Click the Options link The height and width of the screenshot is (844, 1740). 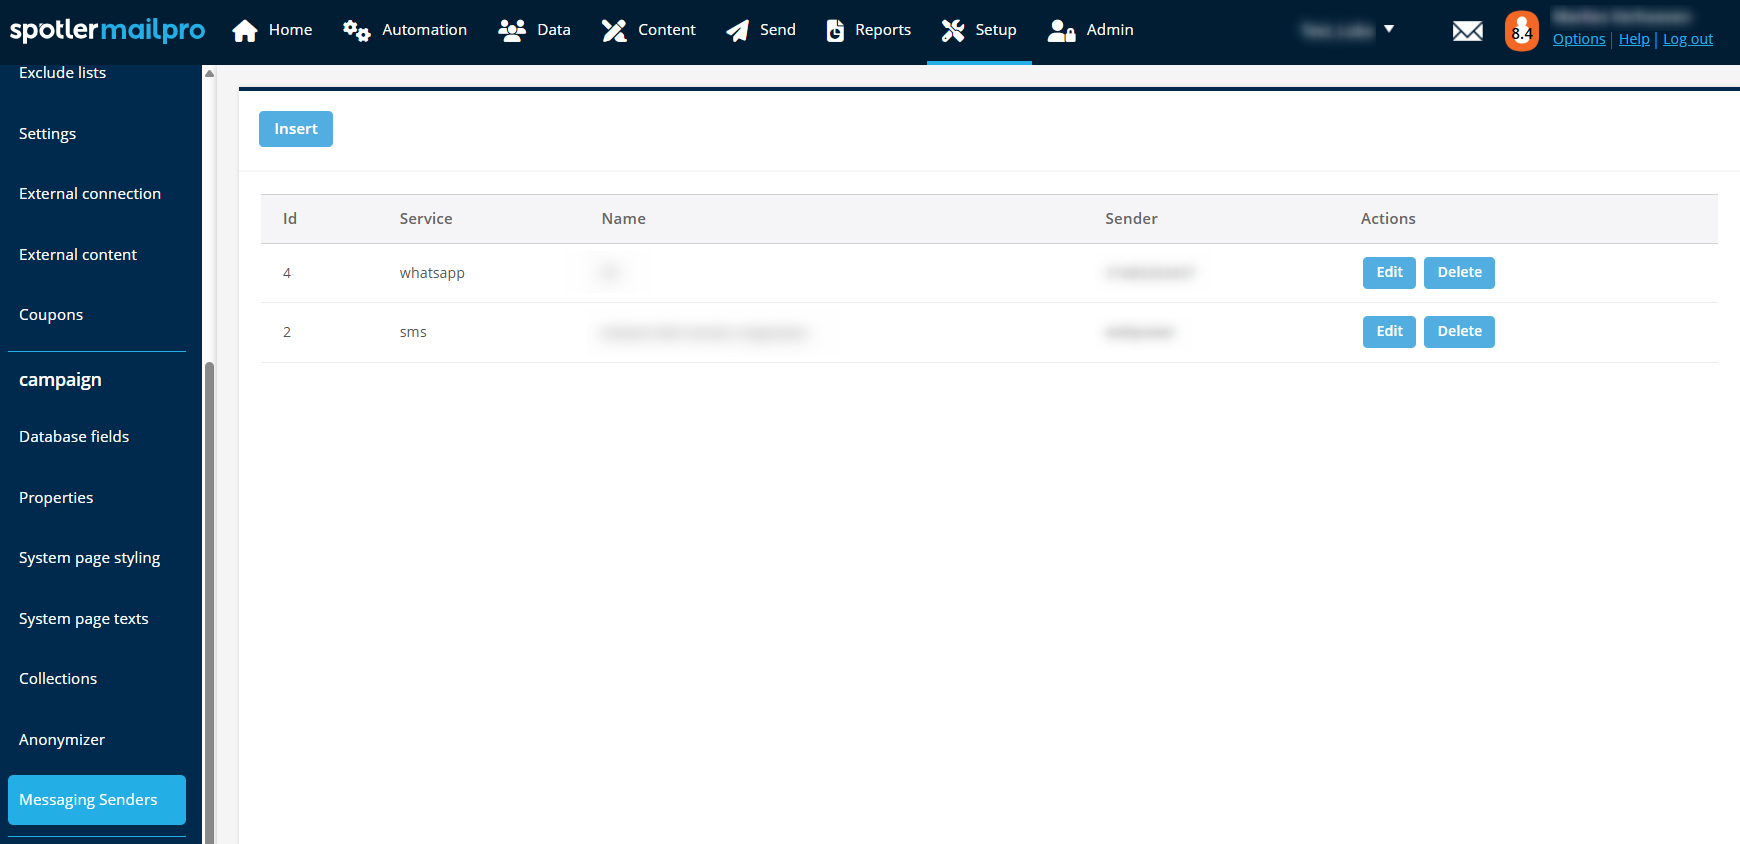(1579, 39)
